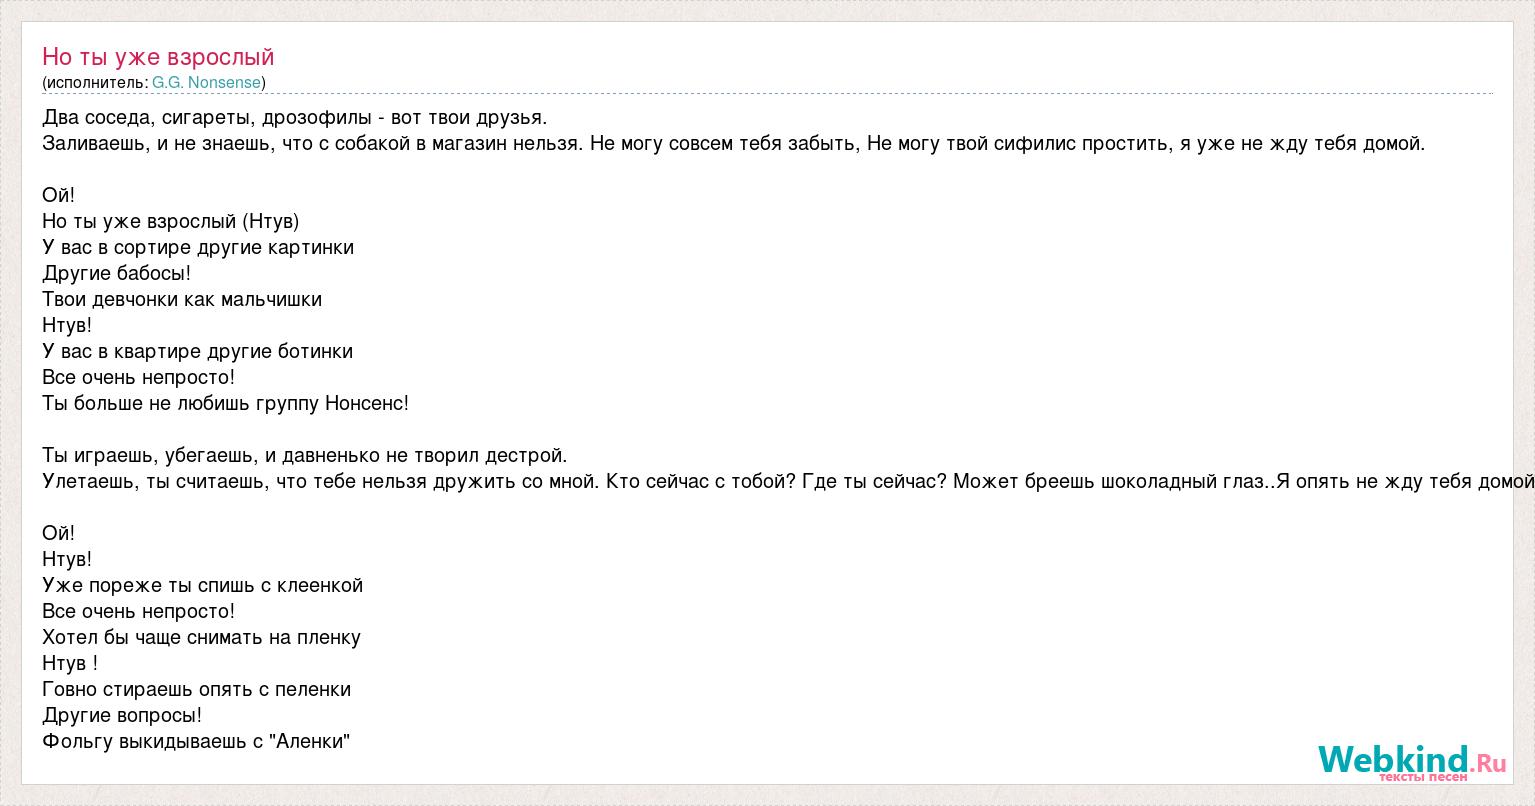Click the Webkind.Ru logo
1535x806 pixels.
point(1411,761)
